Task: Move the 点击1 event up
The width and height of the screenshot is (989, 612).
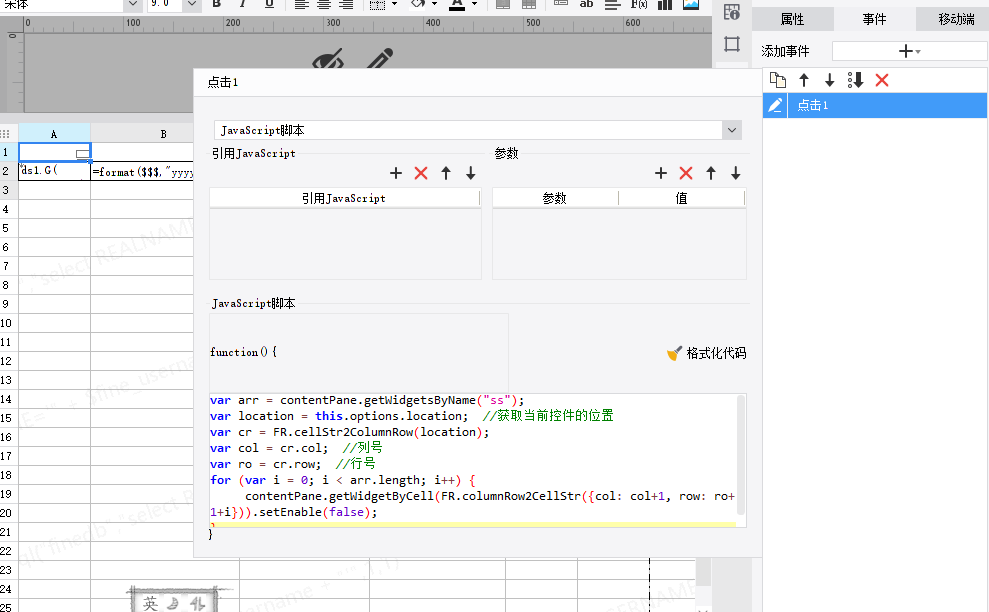Action: [x=804, y=80]
